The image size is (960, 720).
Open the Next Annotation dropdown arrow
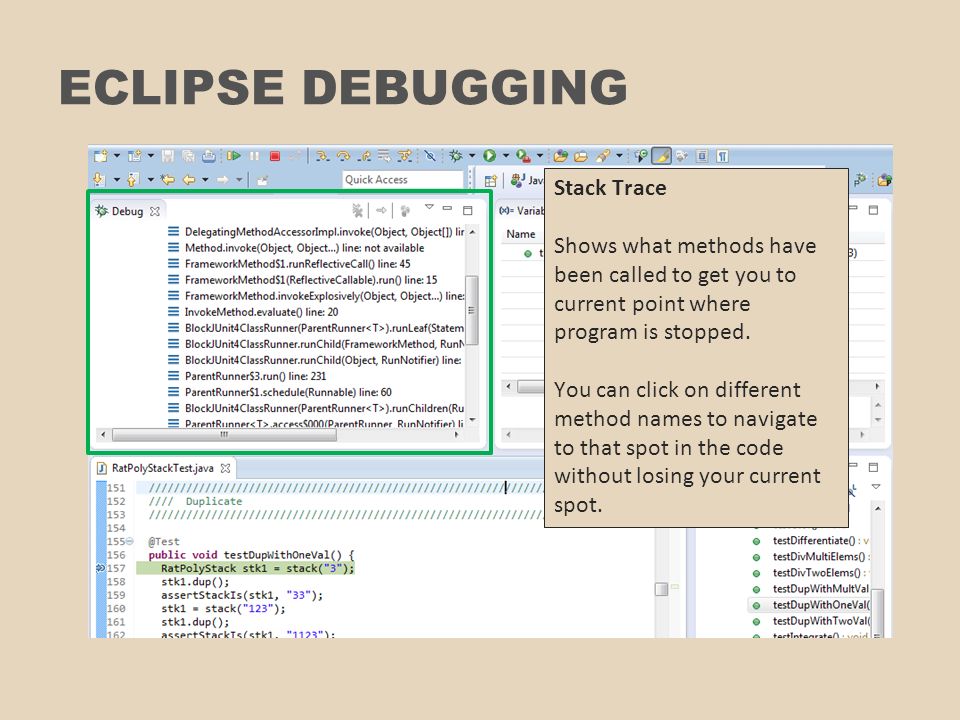point(116,180)
